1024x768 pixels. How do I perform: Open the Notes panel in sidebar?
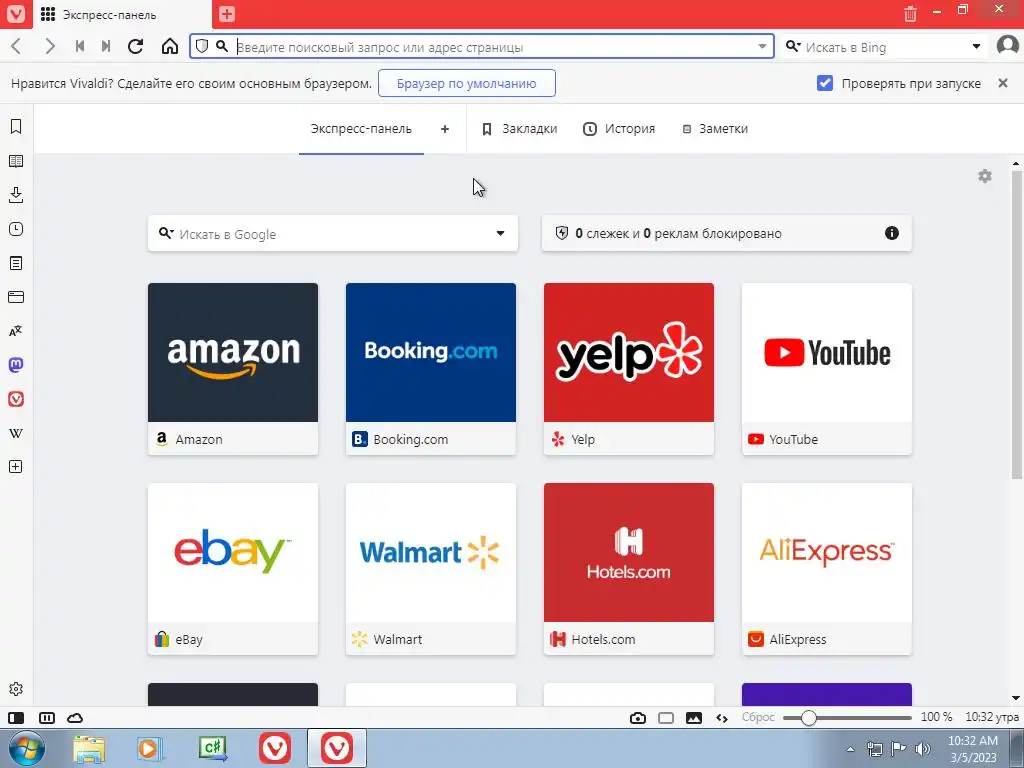coord(16,263)
